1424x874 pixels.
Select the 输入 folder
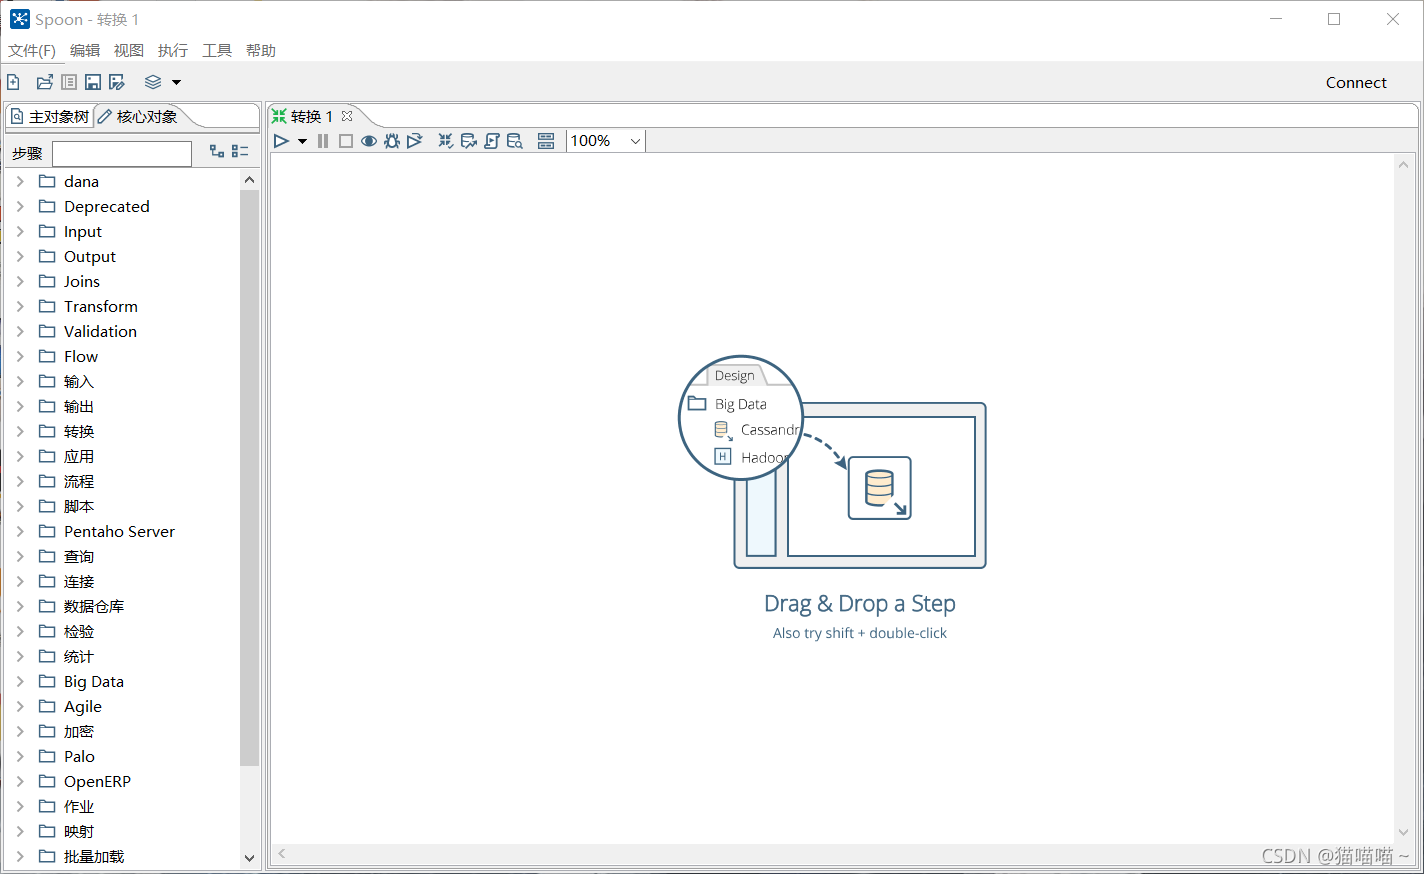(79, 381)
